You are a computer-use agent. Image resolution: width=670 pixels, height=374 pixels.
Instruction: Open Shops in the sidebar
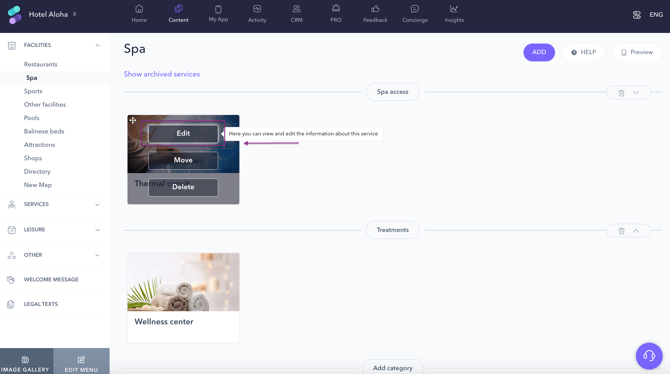tap(33, 158)
